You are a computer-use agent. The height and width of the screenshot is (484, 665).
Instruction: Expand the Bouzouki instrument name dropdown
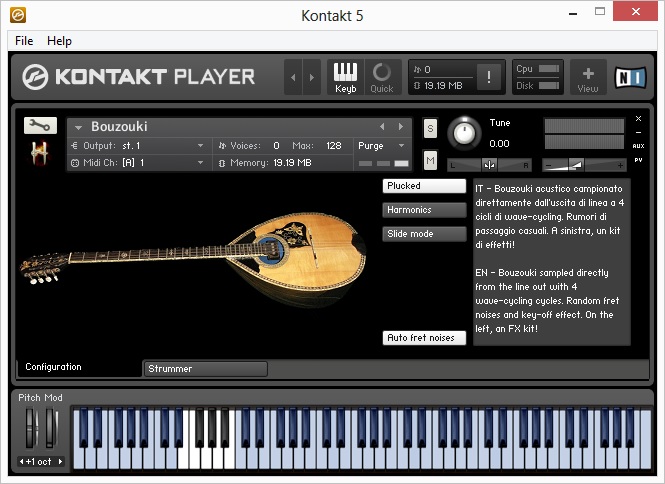[78, 127]
